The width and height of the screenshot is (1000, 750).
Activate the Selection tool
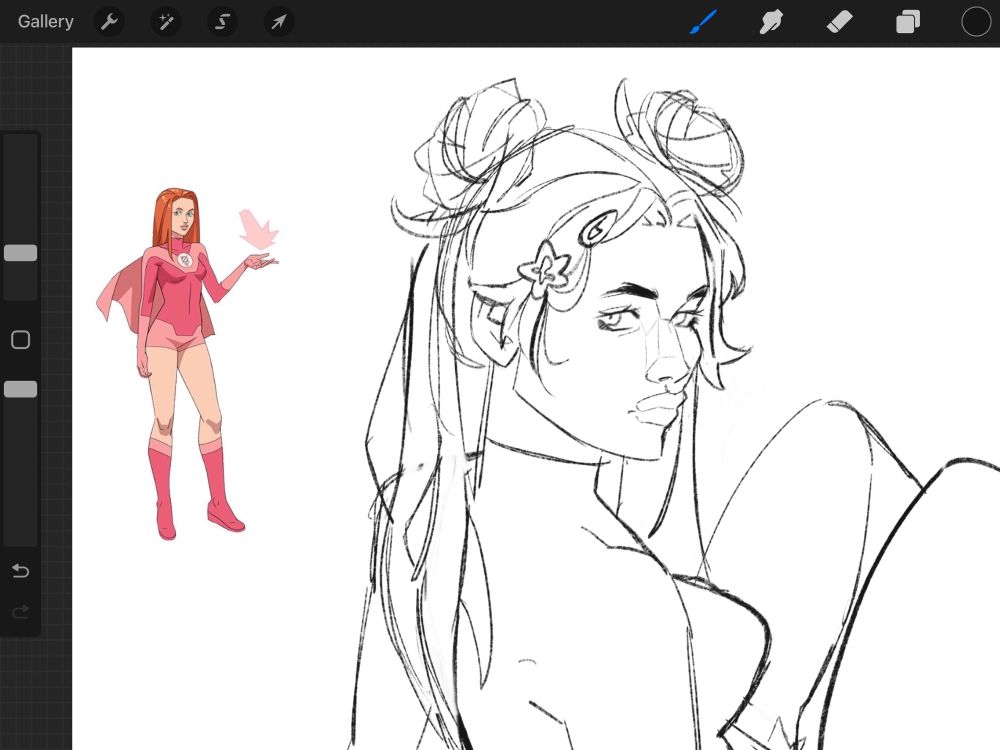click(222, 22)
